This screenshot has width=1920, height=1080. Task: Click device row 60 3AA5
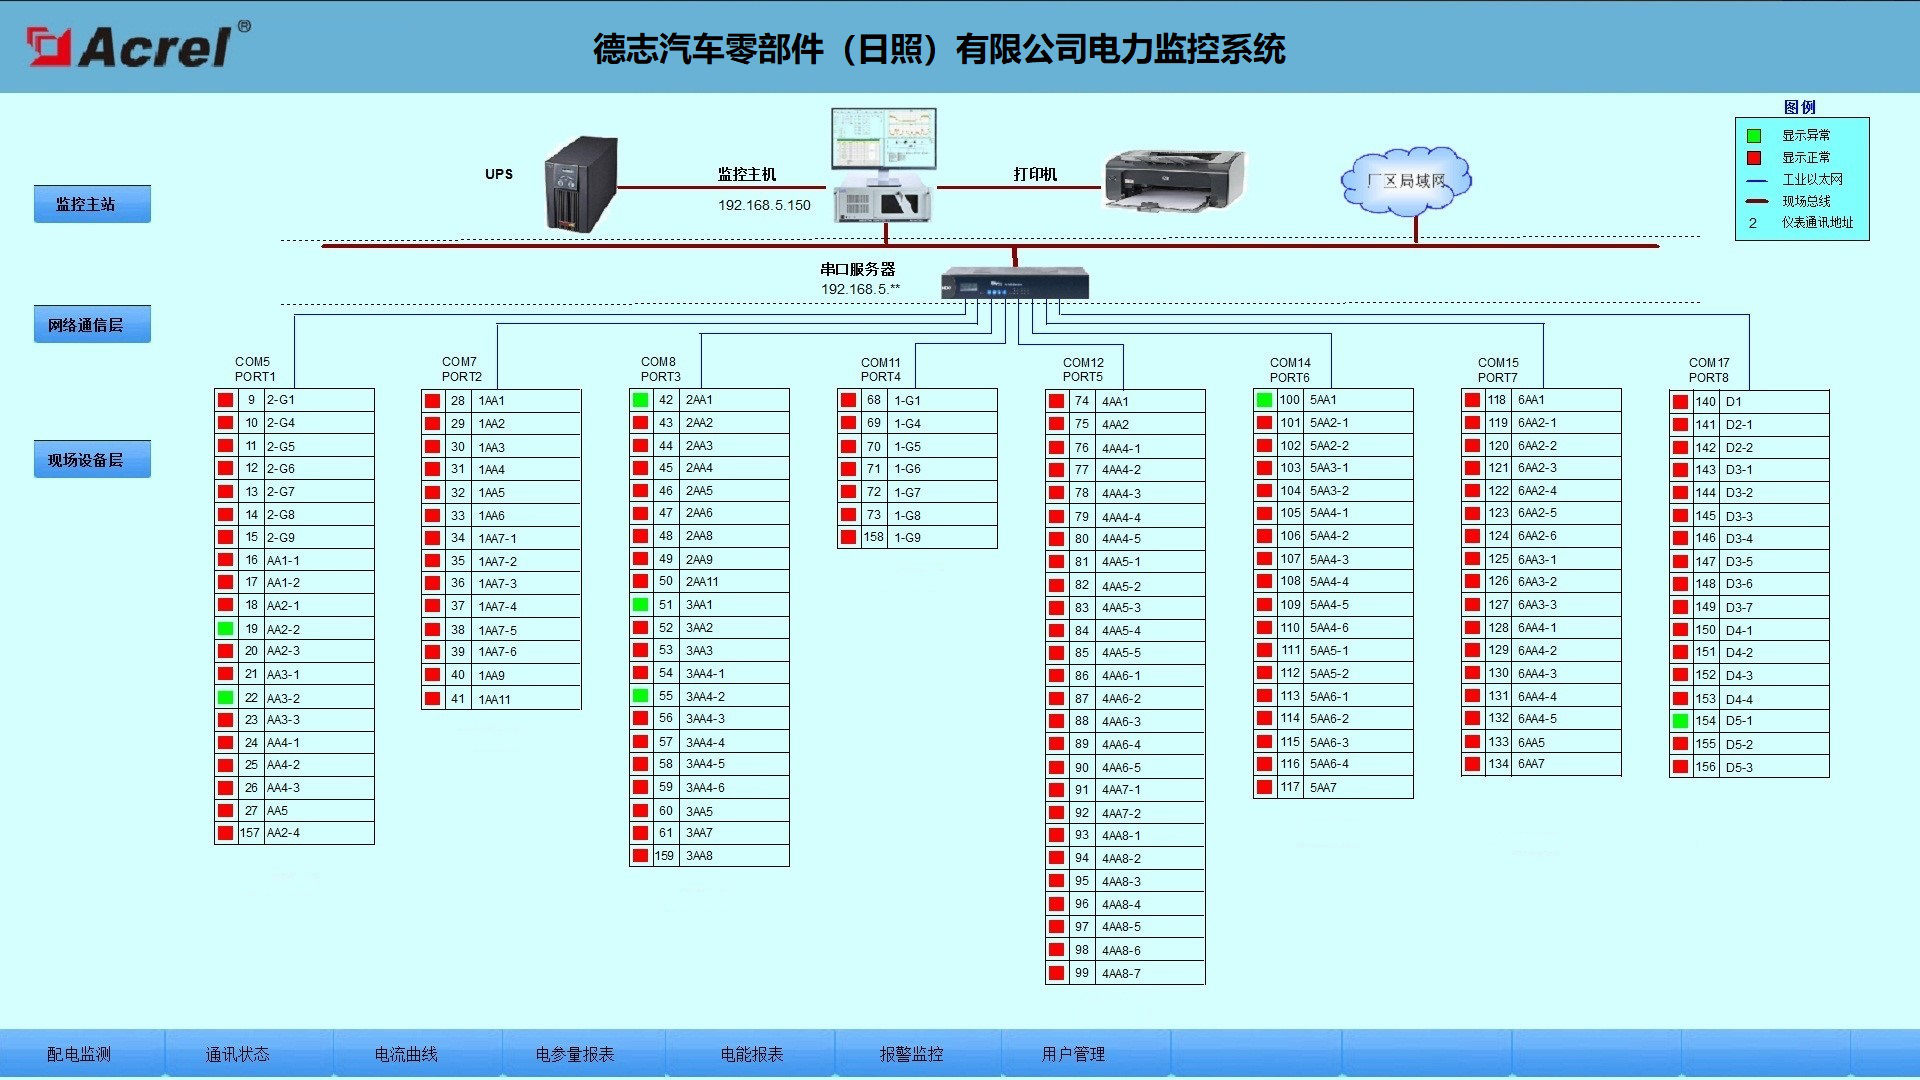pyautogui.click(x=709, y=811)
